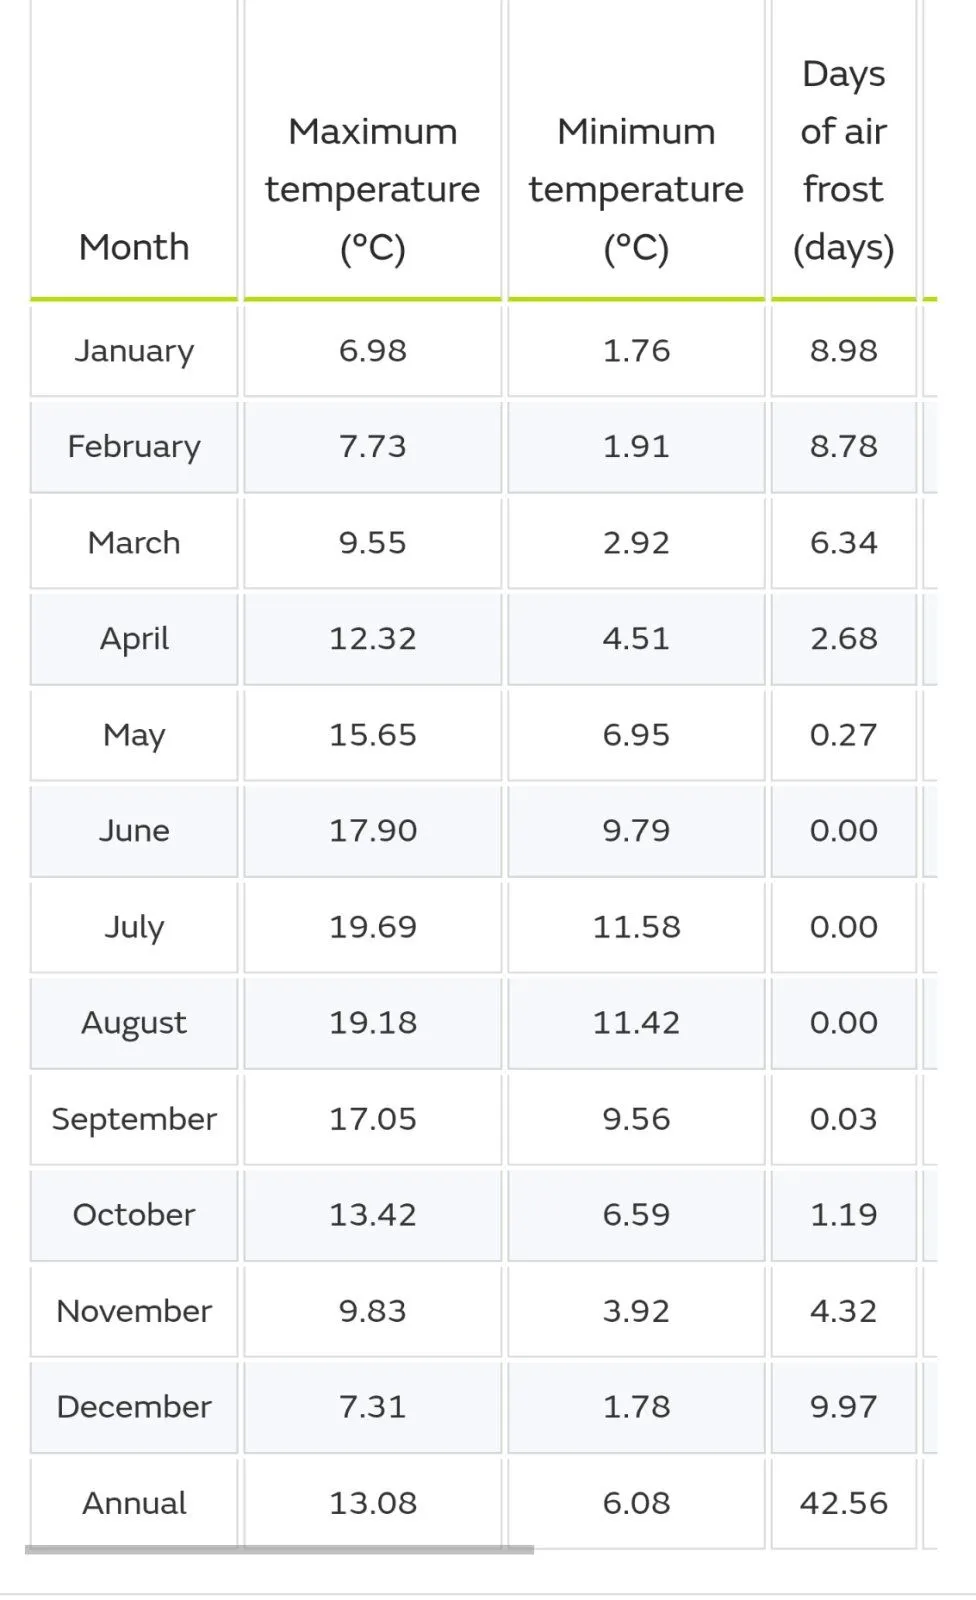Click December air frost value 9.97

pyautogui.click(x=843, y=1406)
